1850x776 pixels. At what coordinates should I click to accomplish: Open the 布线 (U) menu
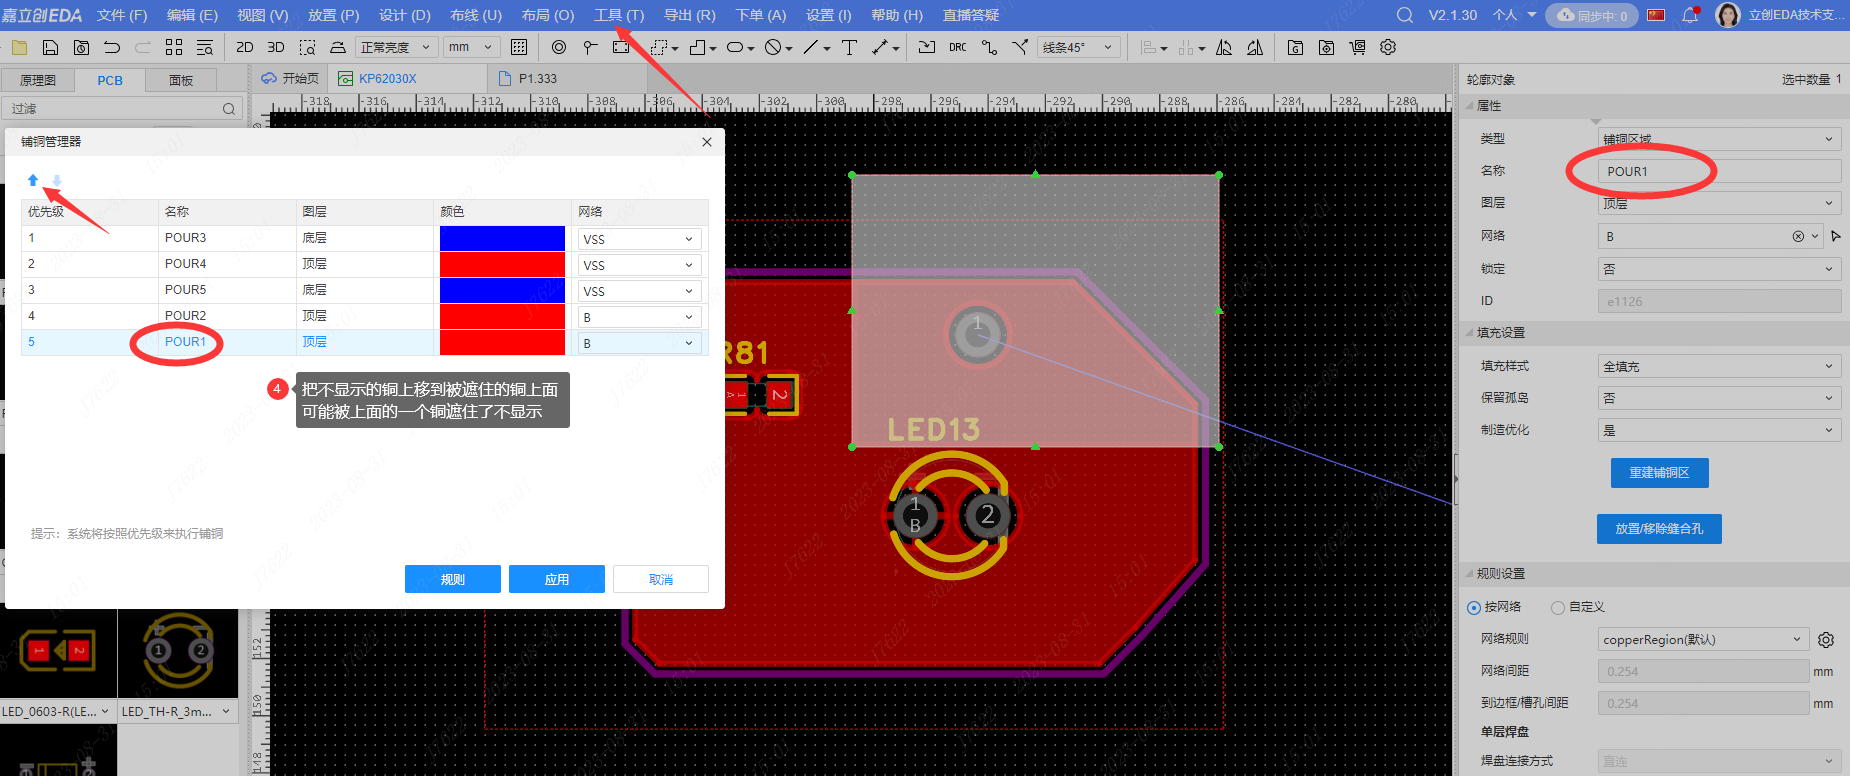coord(476,15)
